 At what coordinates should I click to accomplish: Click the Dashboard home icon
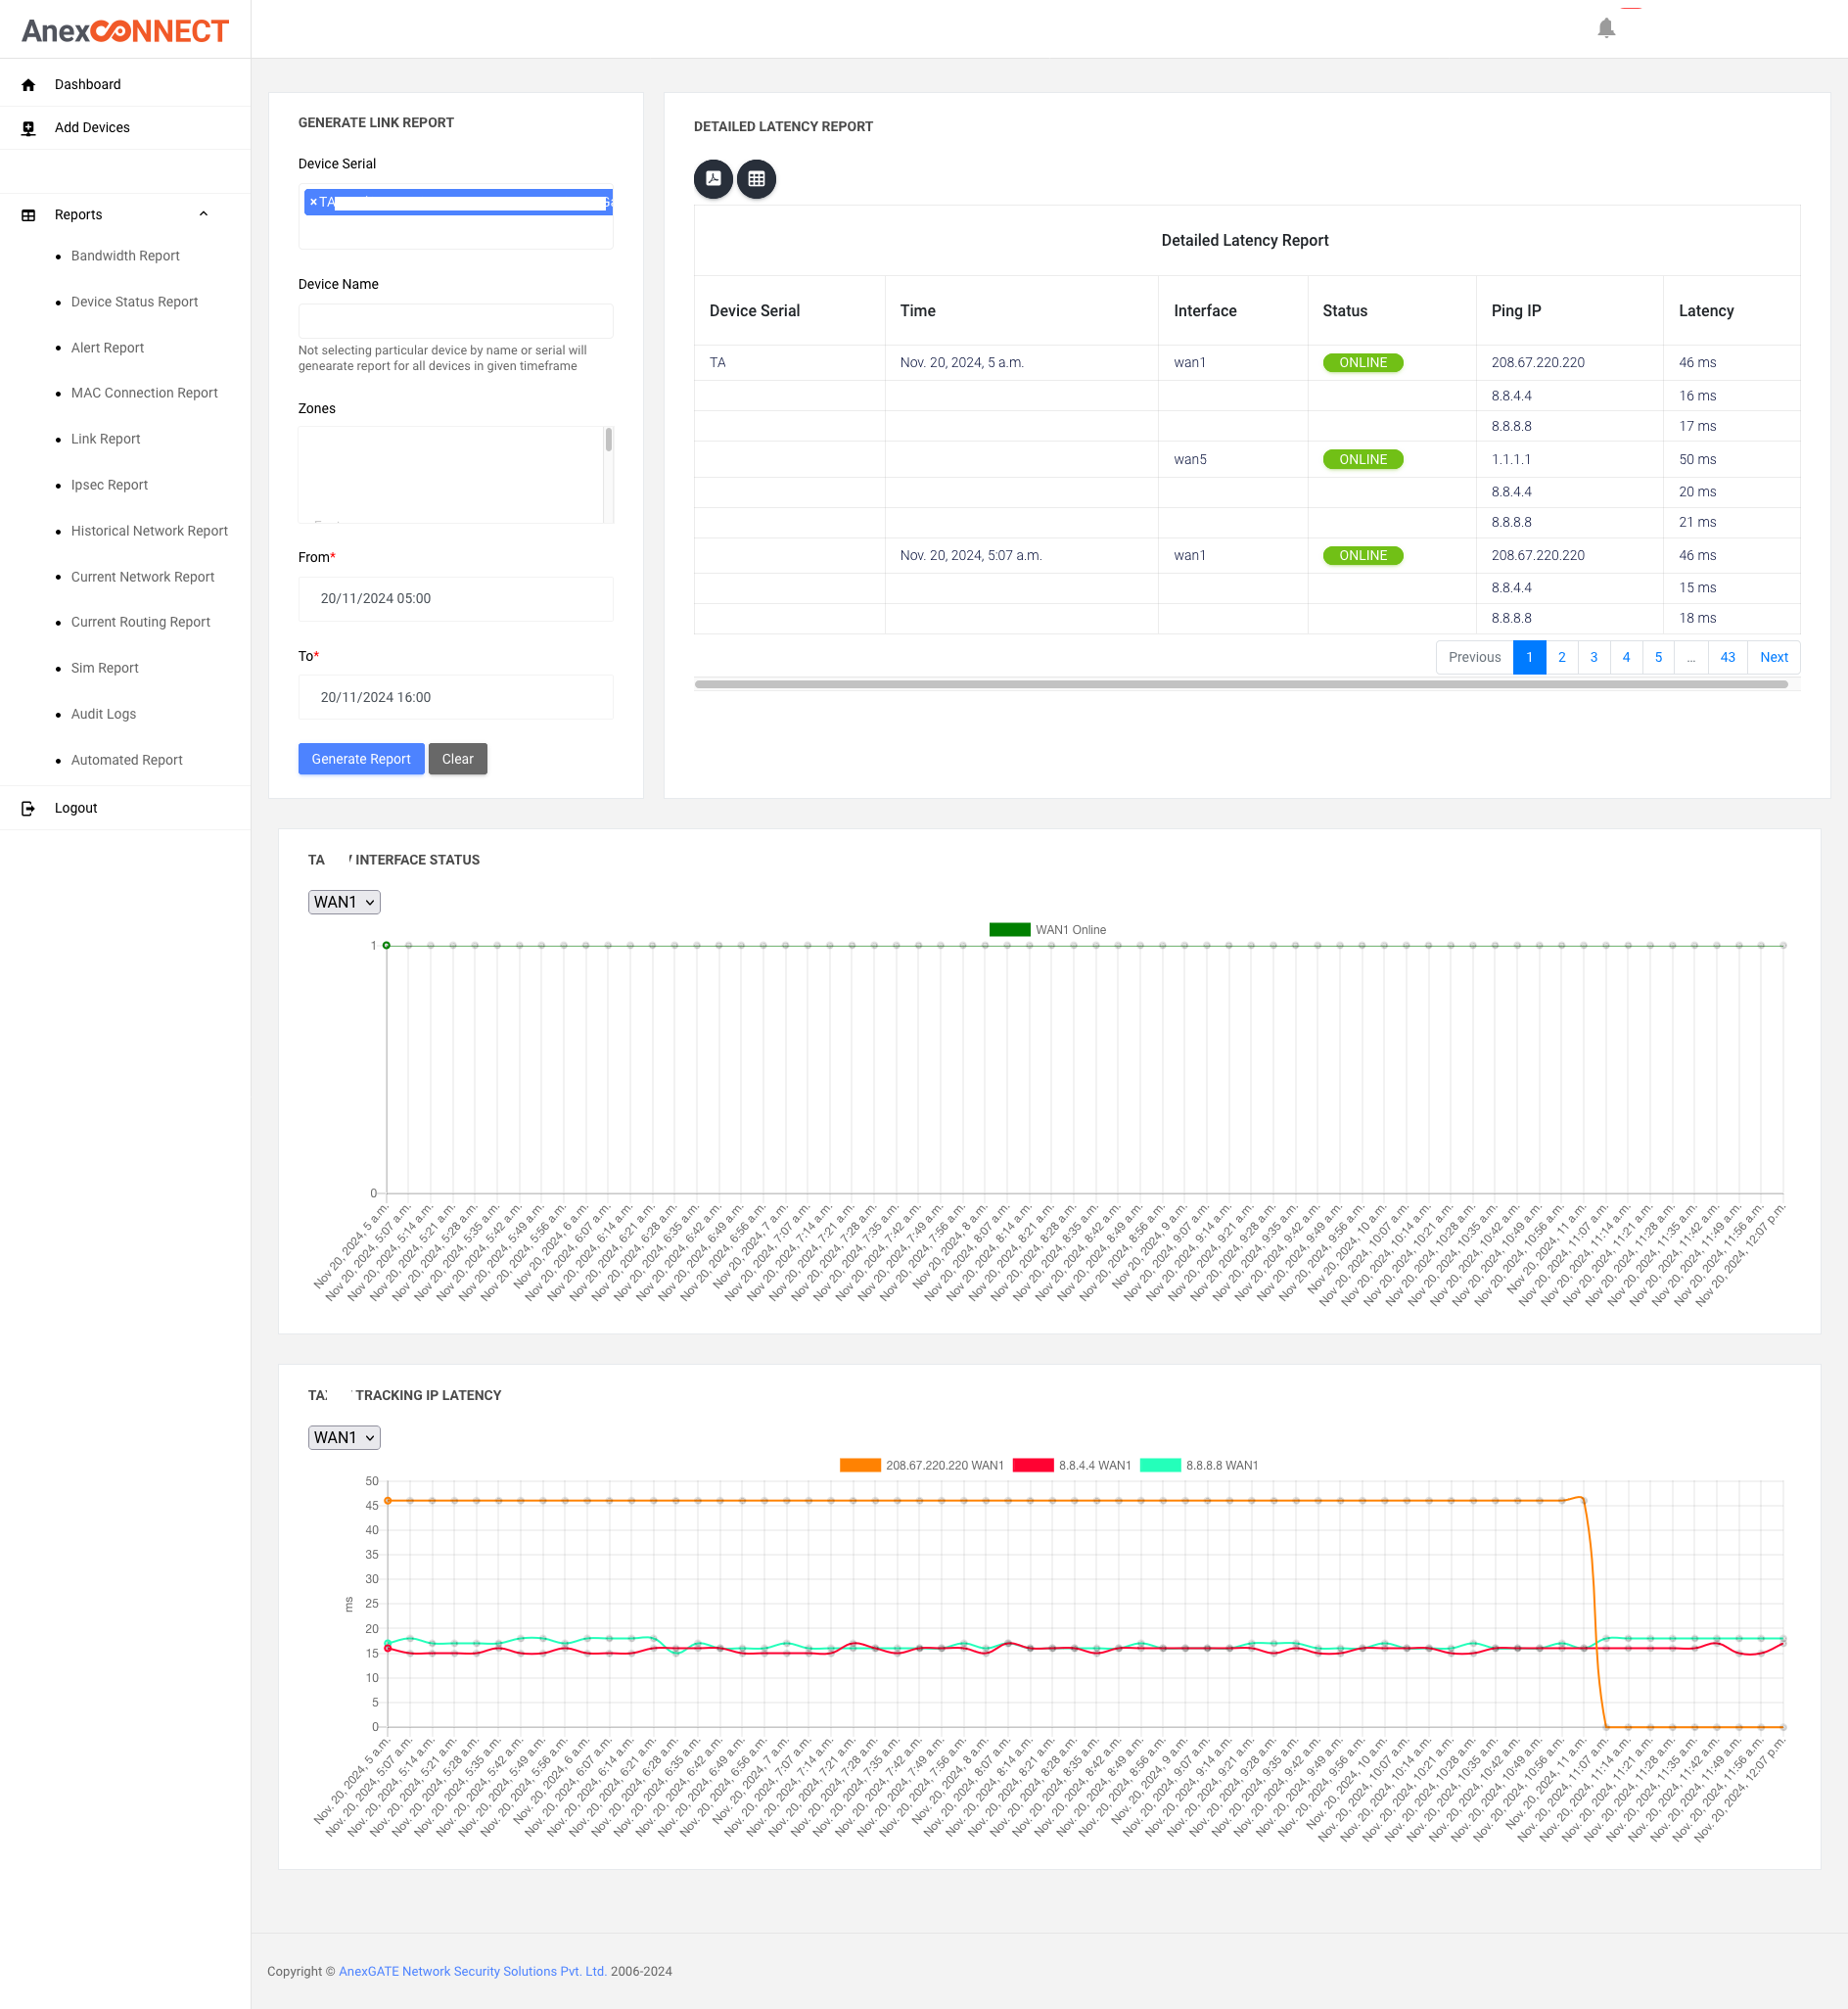click(28, 85)
